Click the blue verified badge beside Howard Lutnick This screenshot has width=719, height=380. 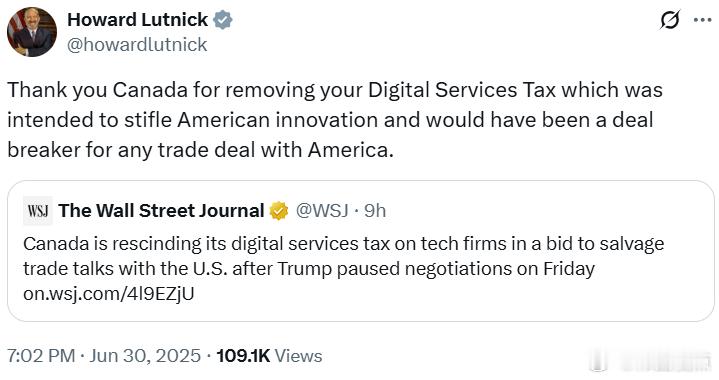(223, 20)
